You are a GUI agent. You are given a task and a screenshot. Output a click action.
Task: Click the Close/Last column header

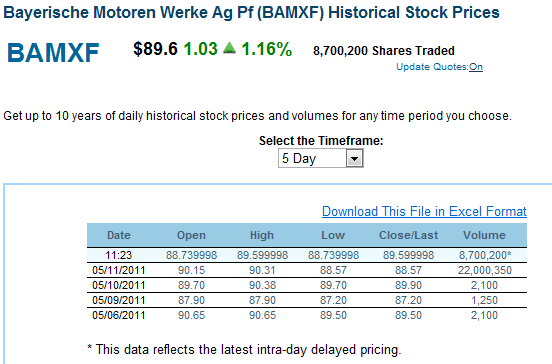click(408, 235)
